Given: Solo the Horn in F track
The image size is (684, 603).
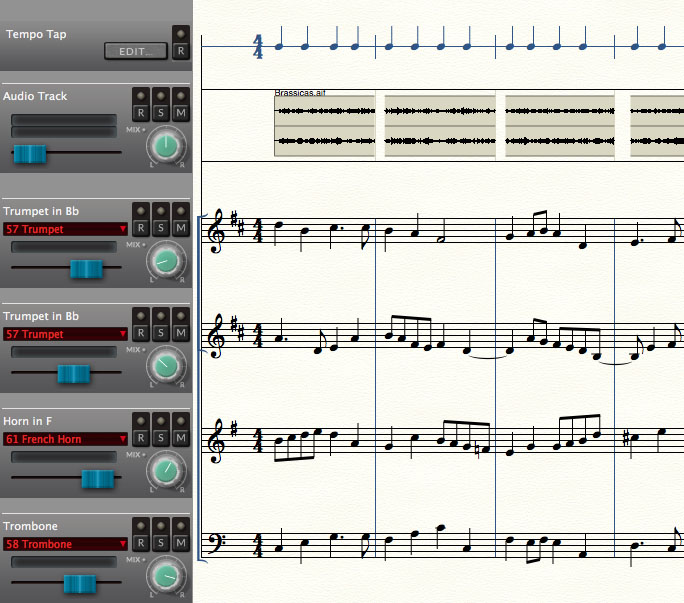Looking at the screenshot, I should pos(160,437).
